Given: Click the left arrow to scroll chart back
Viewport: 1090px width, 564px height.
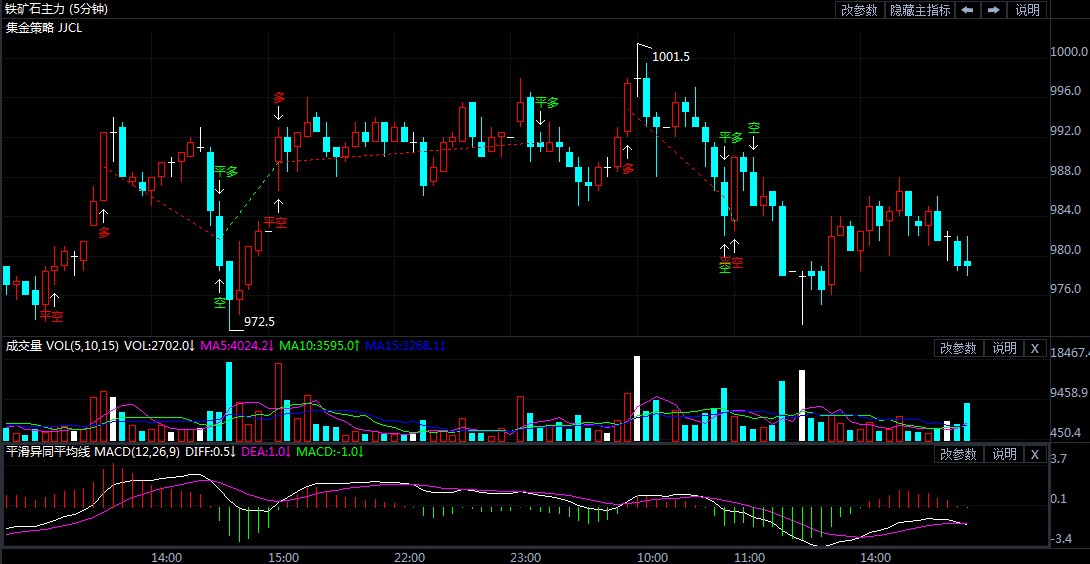Looking at the screenshot, I should tap(967, 10).
